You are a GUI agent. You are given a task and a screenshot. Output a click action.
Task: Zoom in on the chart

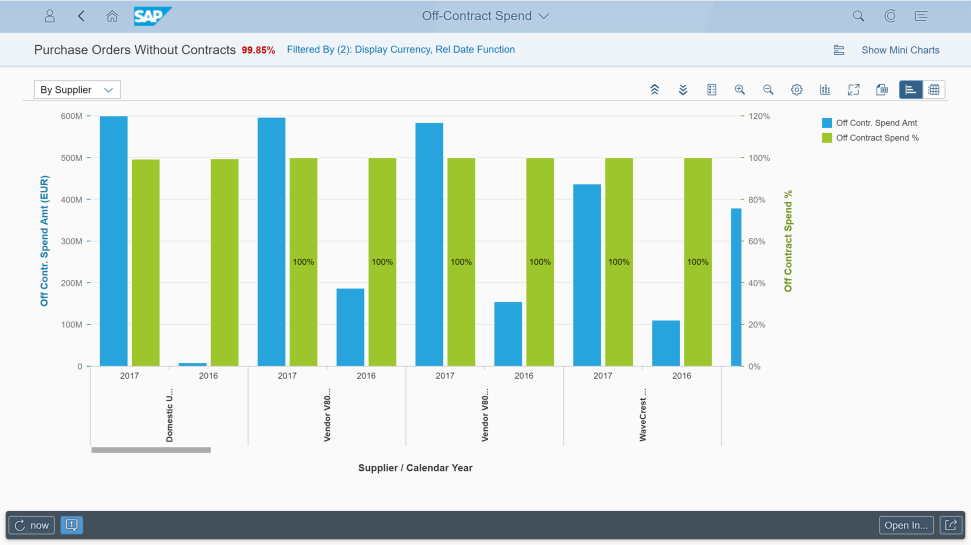(x=739, y=90)
